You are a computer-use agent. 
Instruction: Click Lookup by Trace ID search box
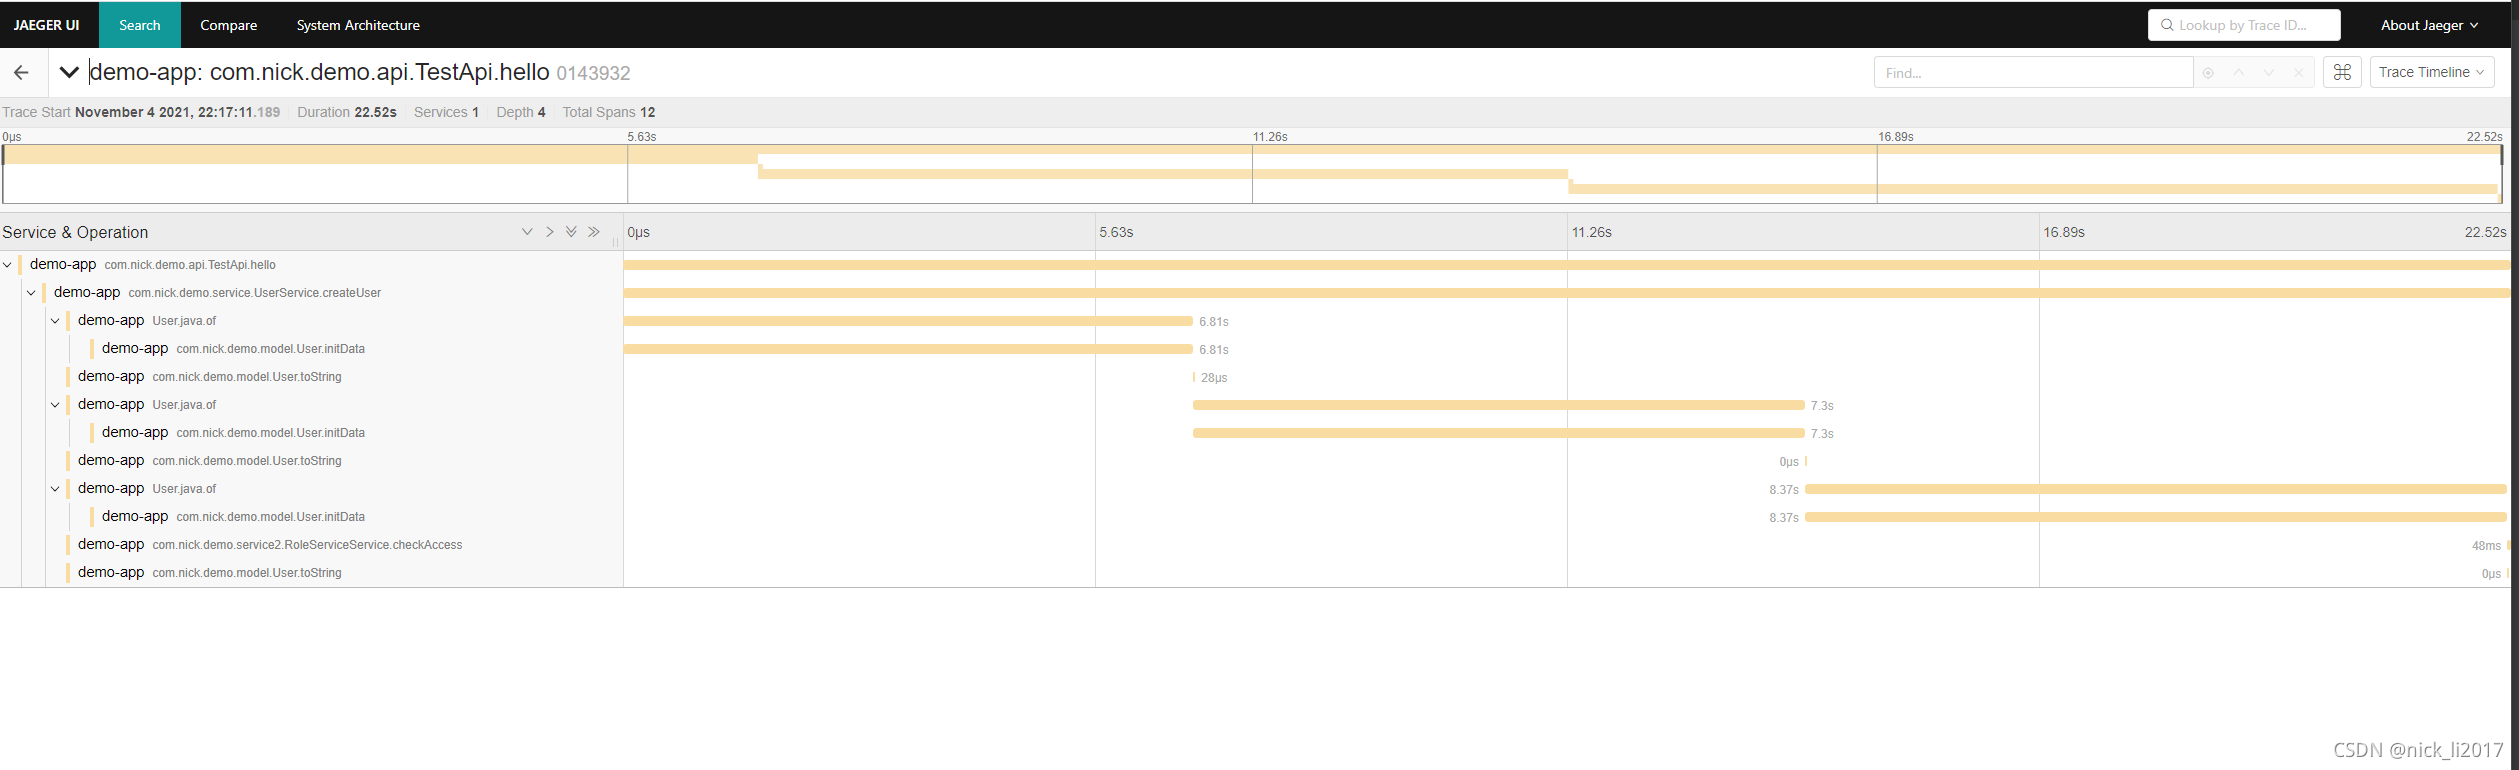tap(2244, 25)
